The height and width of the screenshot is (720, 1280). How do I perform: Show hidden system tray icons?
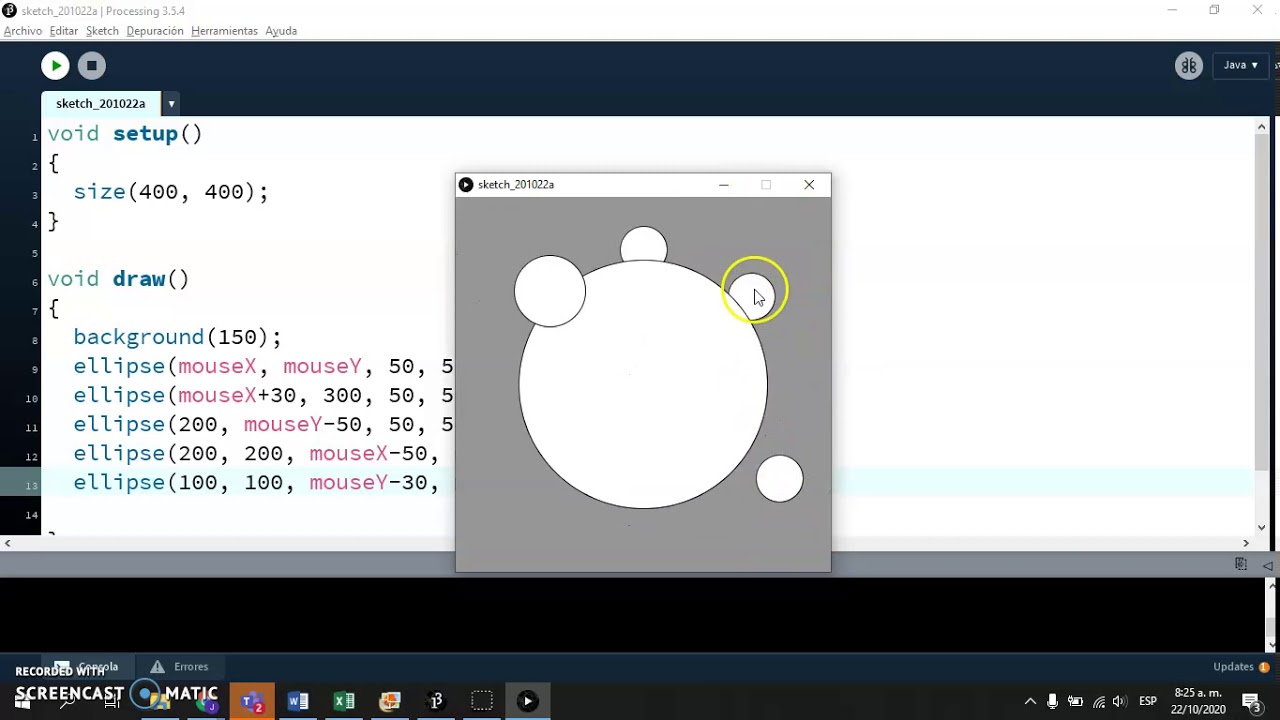(x=1030, y=701)
